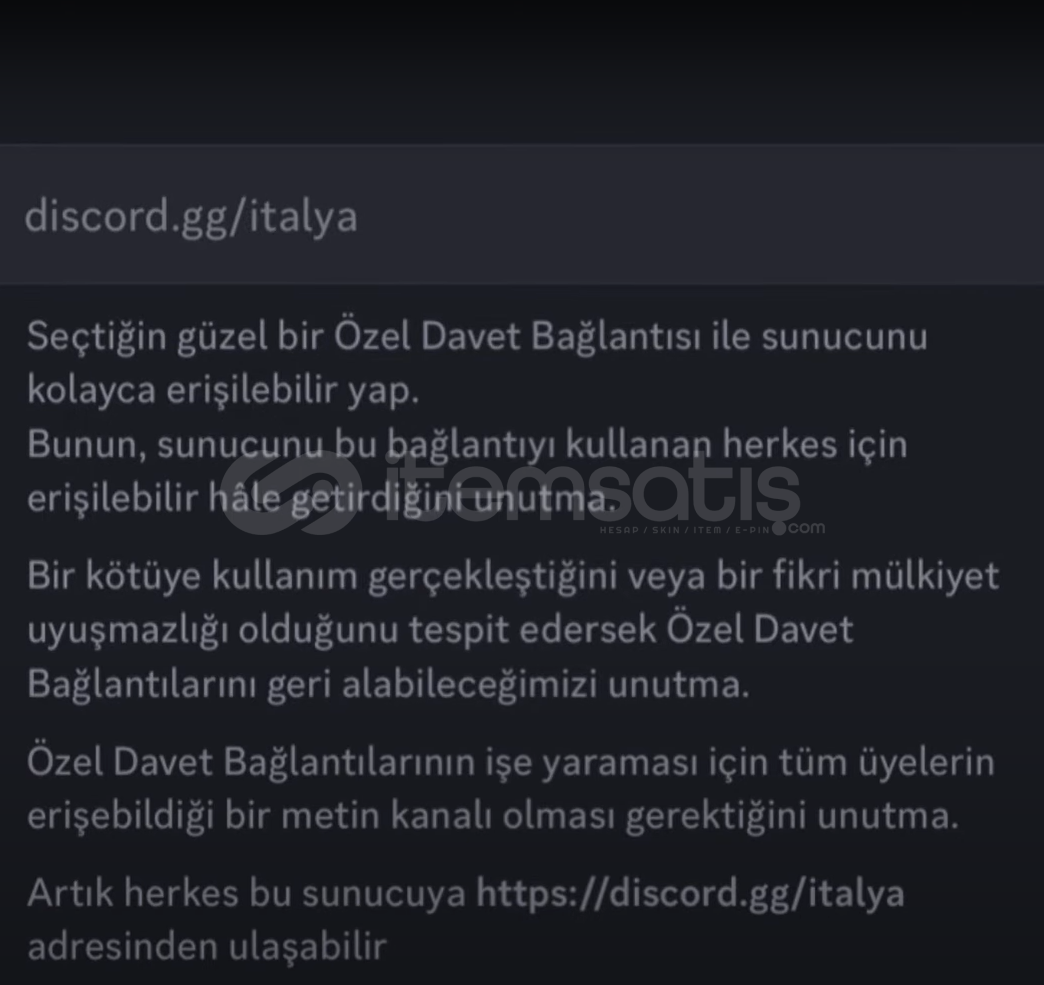Click the line starting 'Bunun, sunucunu bu bağlantıyı'
The image size is (1044, 985).
[467, 444]
